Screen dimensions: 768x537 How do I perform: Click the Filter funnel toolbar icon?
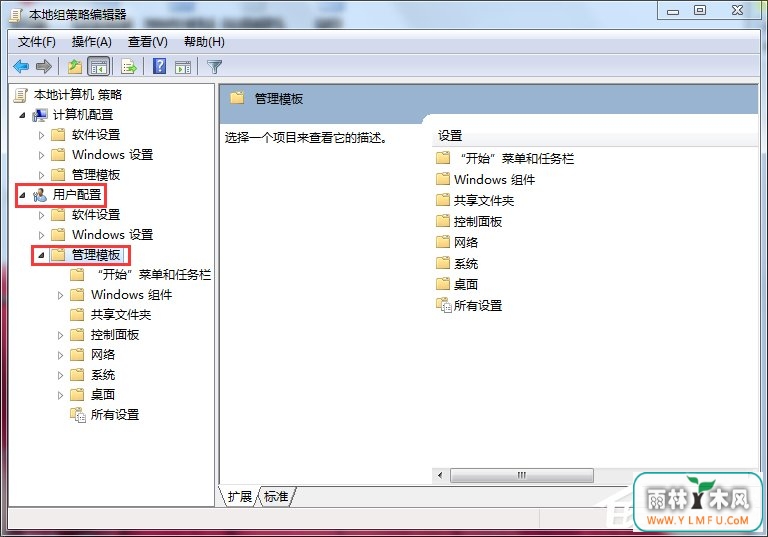[x=215, y=67]
